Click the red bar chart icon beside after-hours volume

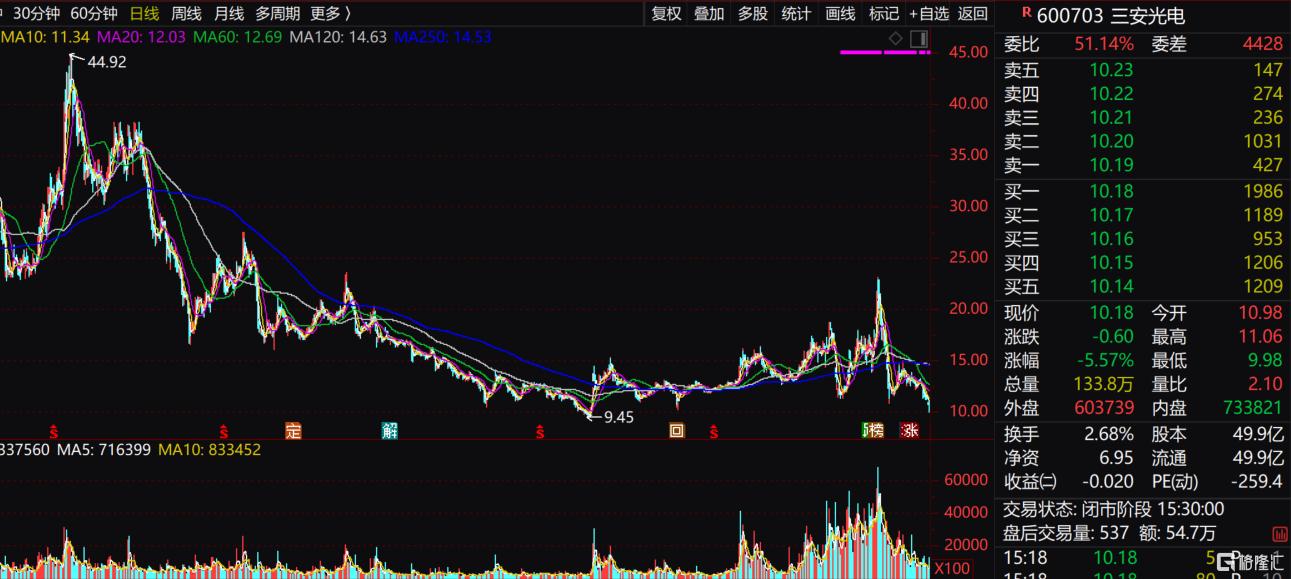point(1279,534)
